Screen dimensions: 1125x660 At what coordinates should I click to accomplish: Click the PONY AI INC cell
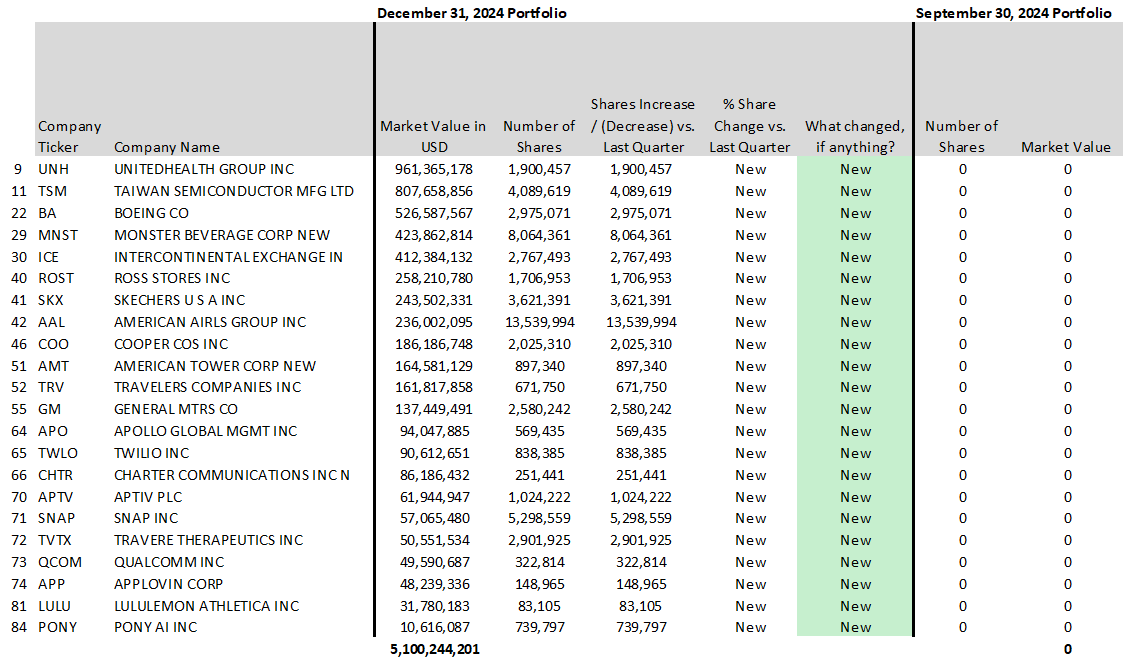(155, 627)
